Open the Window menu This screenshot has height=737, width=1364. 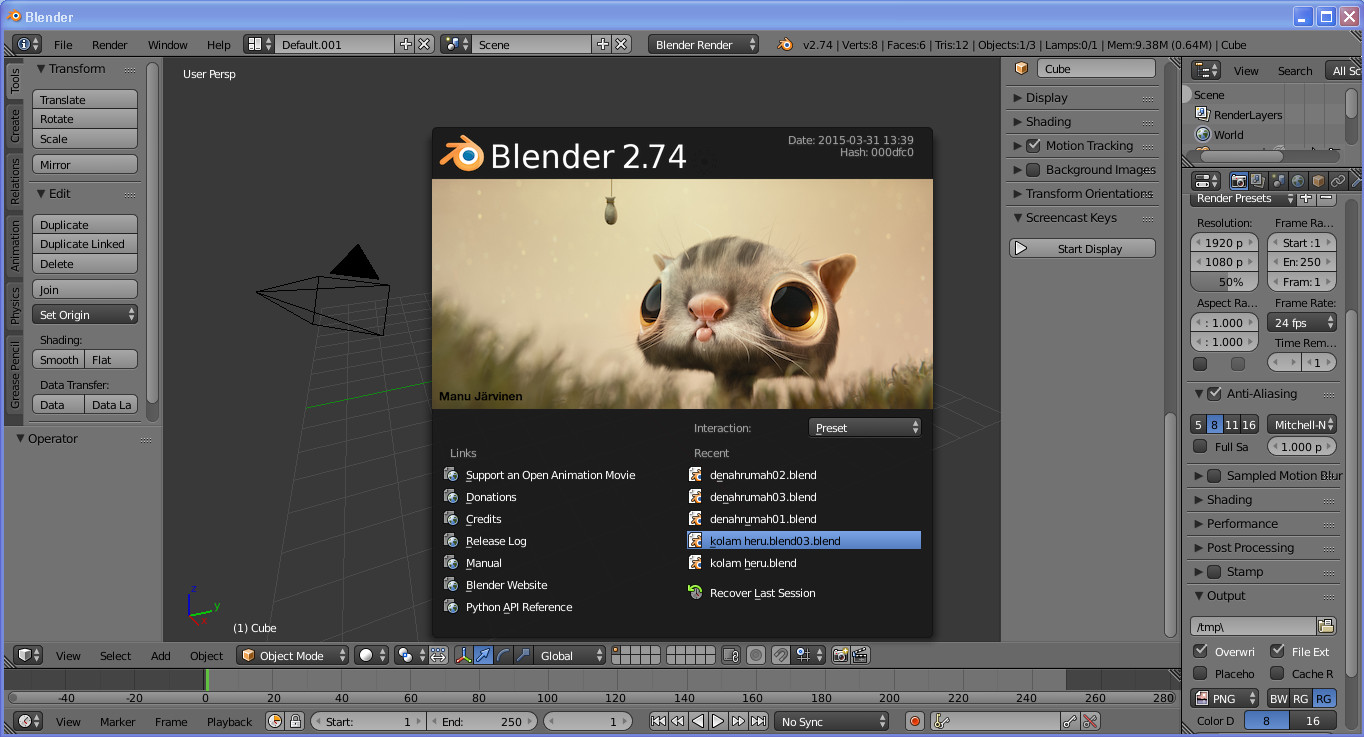click(x=168, y=45)
